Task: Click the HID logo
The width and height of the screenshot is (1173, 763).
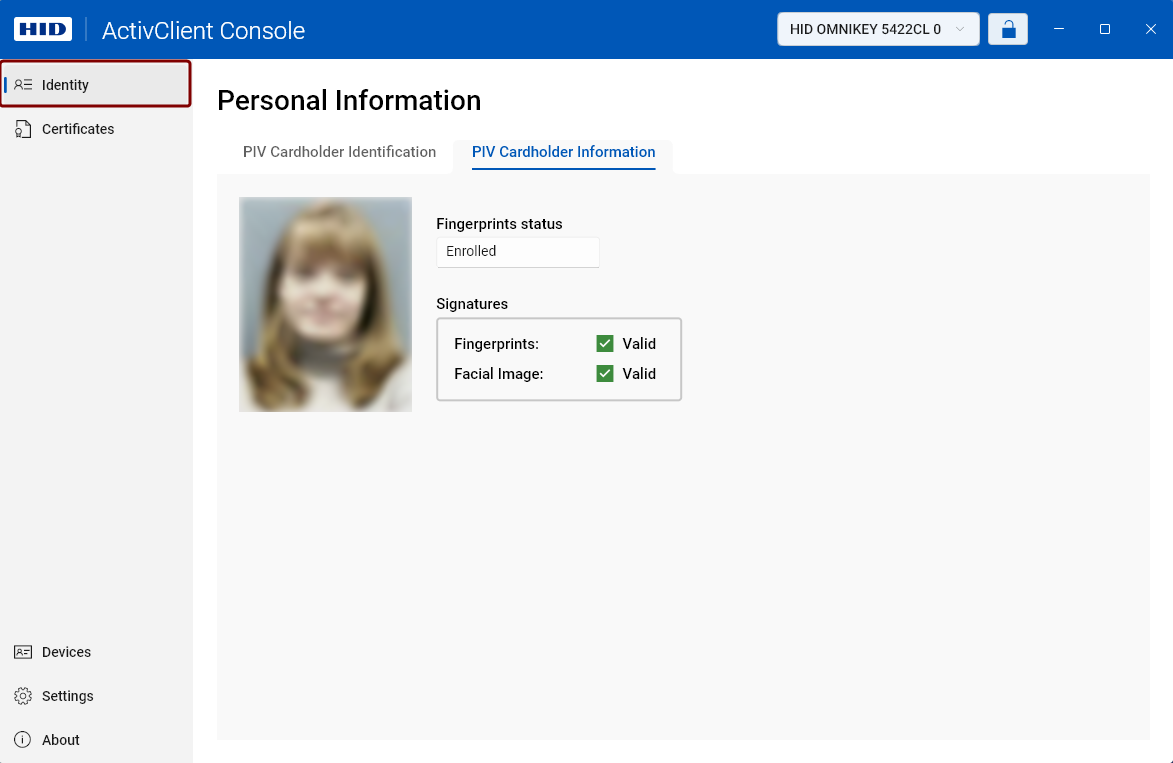Action: click(x=43, y=29)
